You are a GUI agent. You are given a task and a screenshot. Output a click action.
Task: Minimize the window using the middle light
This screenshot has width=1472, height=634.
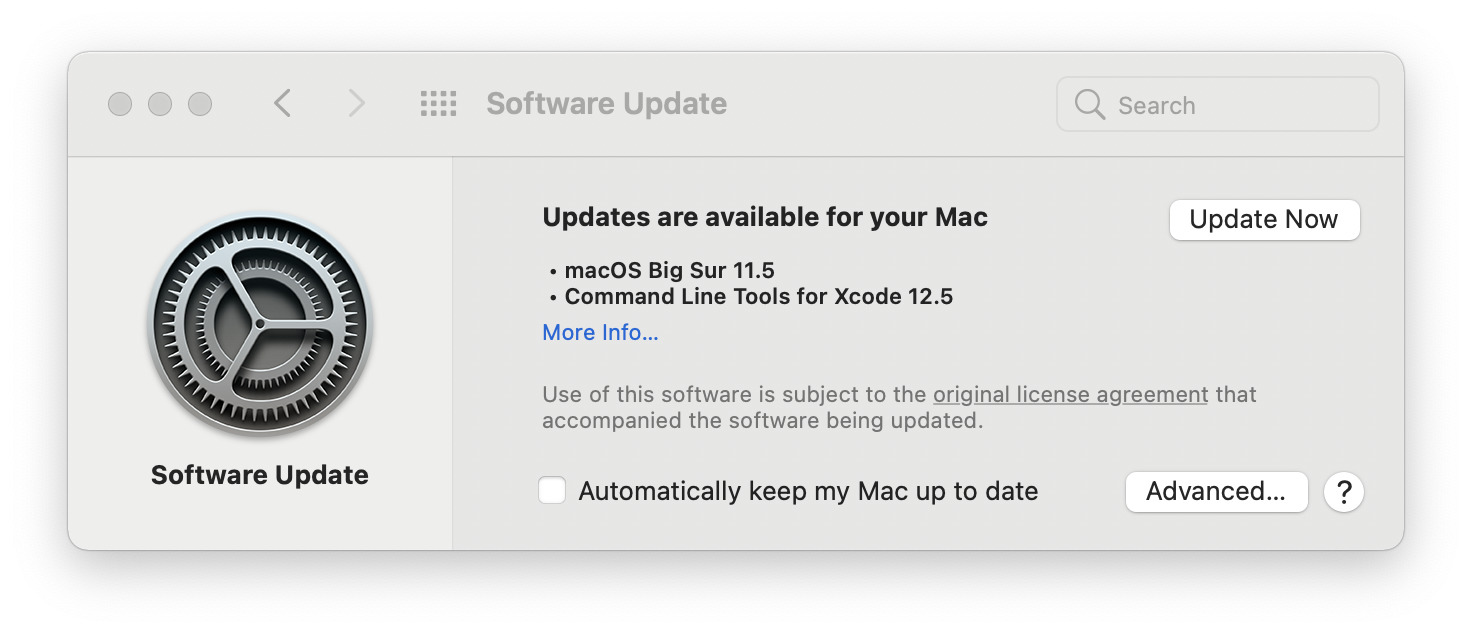point(160,104)
